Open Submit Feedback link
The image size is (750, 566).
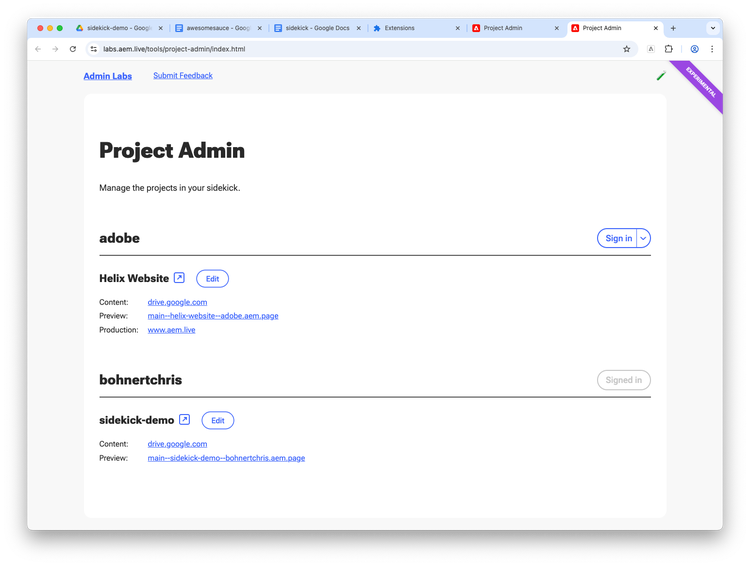pyautogui.click(x=183, y=76)
